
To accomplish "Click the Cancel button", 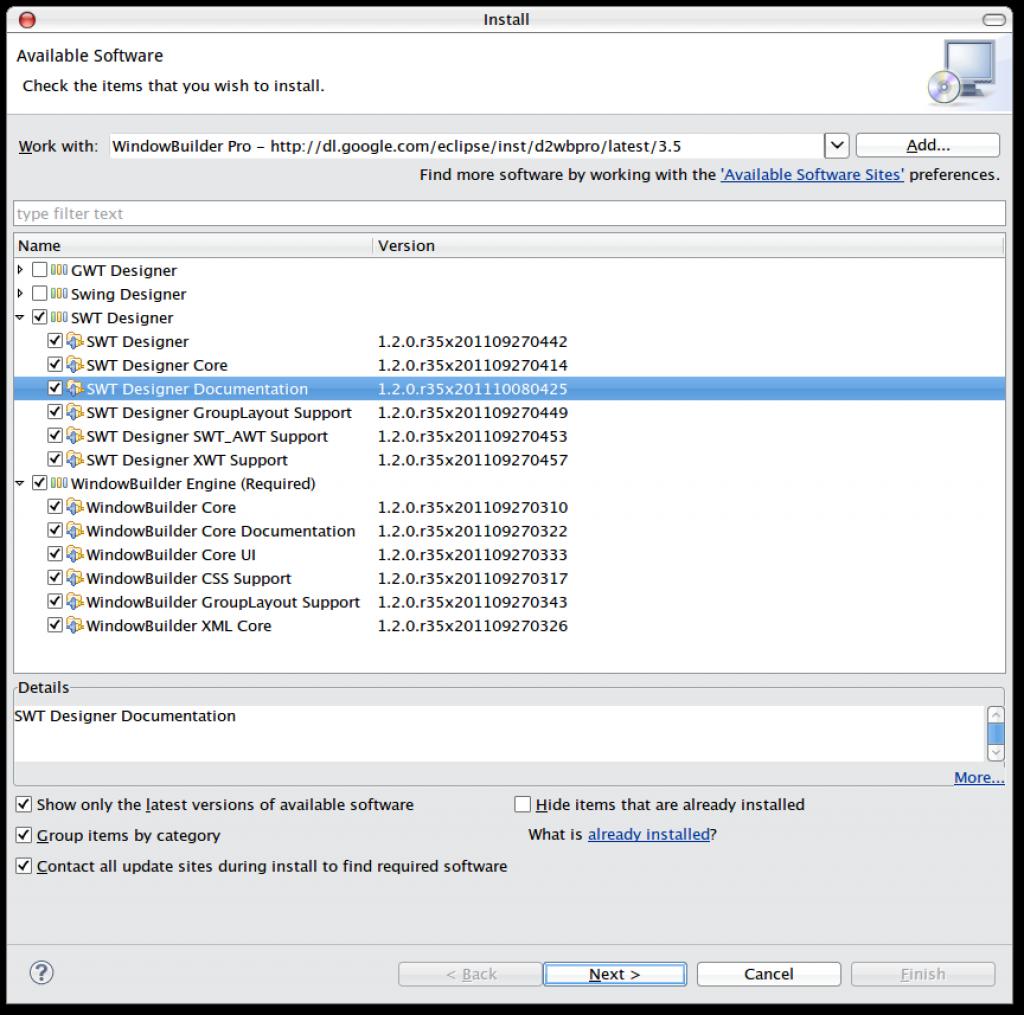I will point(769,974).
